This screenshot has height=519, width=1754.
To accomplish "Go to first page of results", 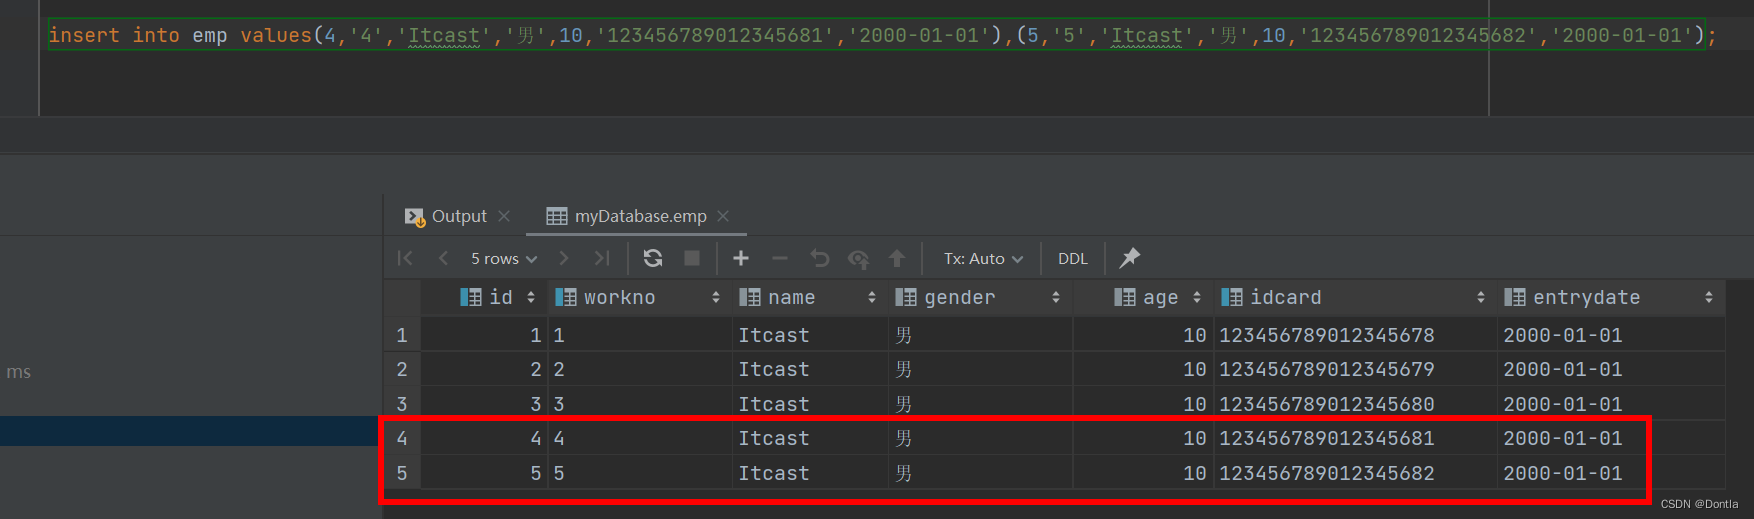I will click(x=405, y=258).
